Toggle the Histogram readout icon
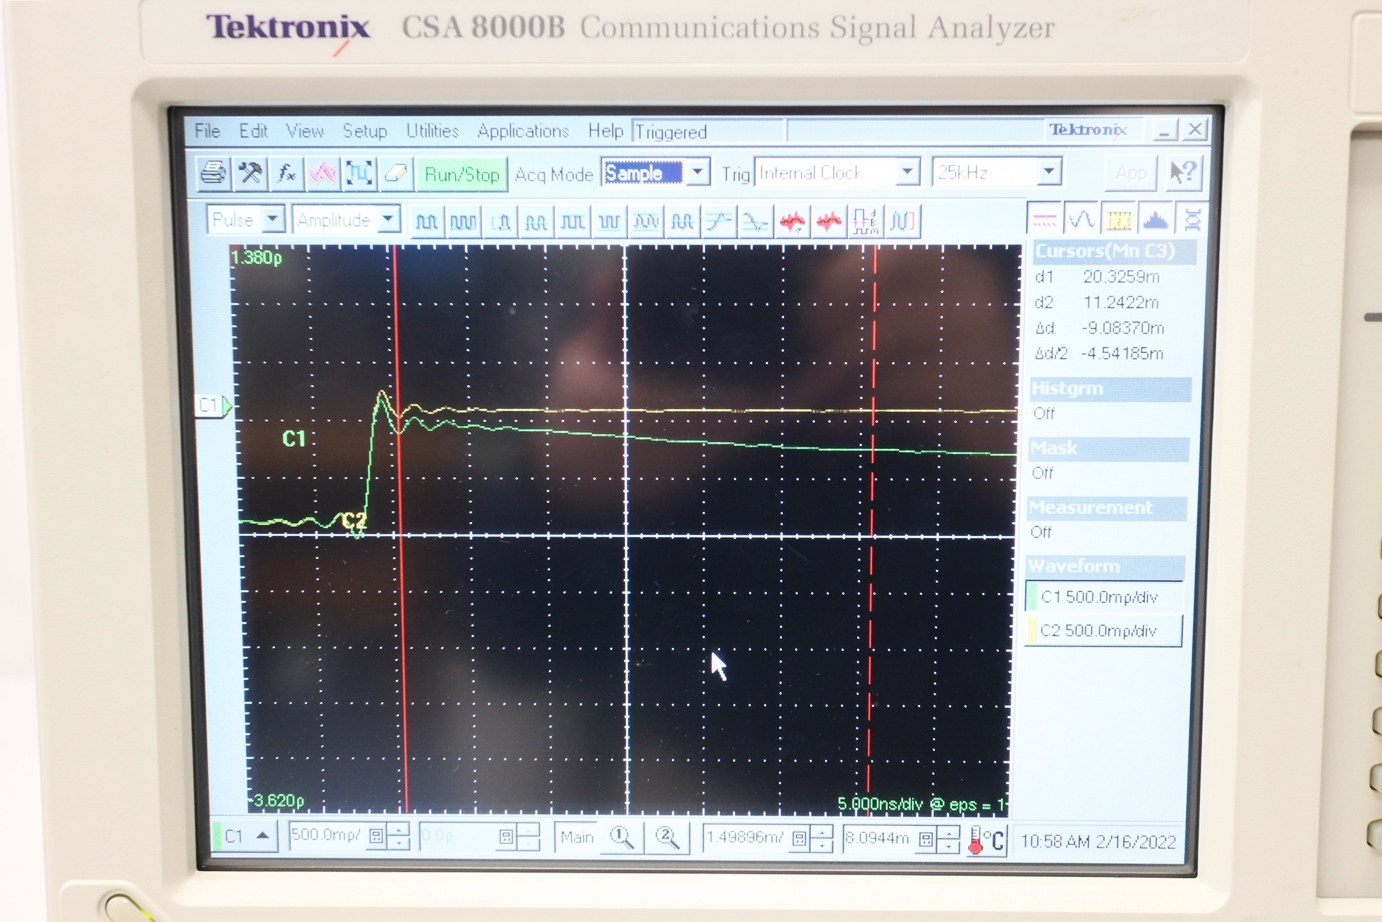Screen dimensions: 1382x922 pyautogui.click(x=1155, y=219)
